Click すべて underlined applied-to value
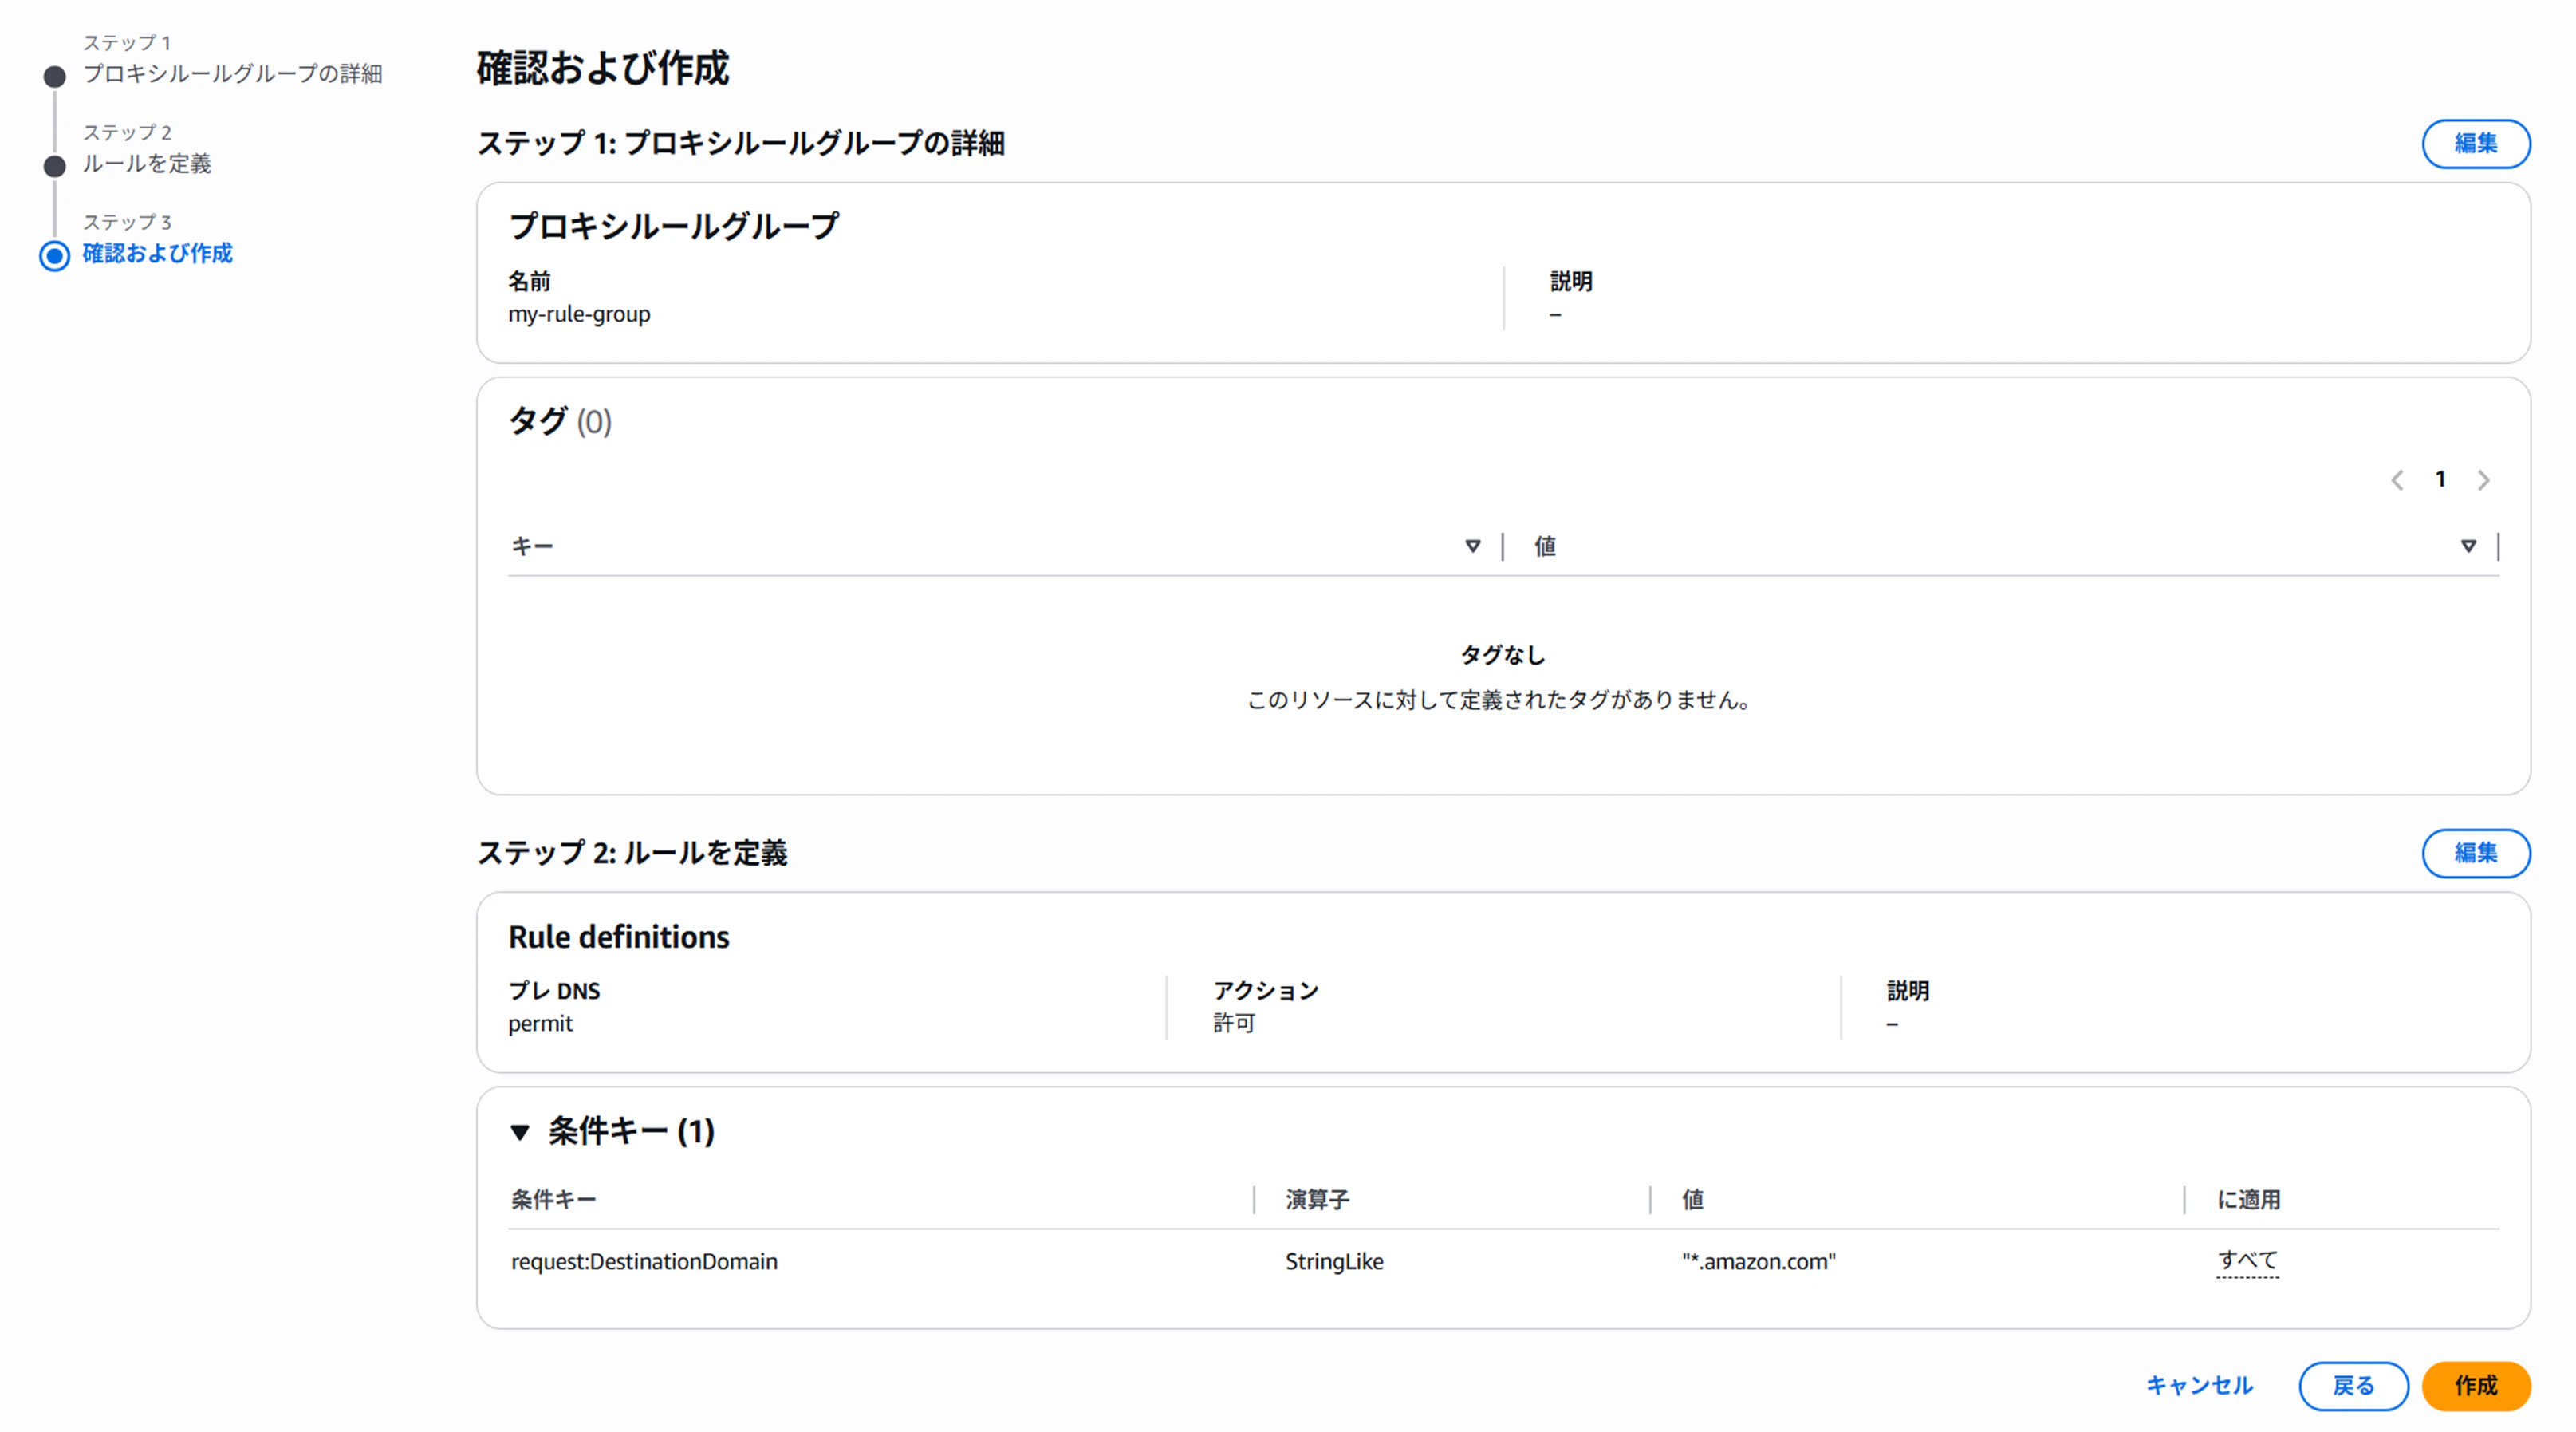This screenshot has width=2576, height=1432. tap(2247, 1261)
